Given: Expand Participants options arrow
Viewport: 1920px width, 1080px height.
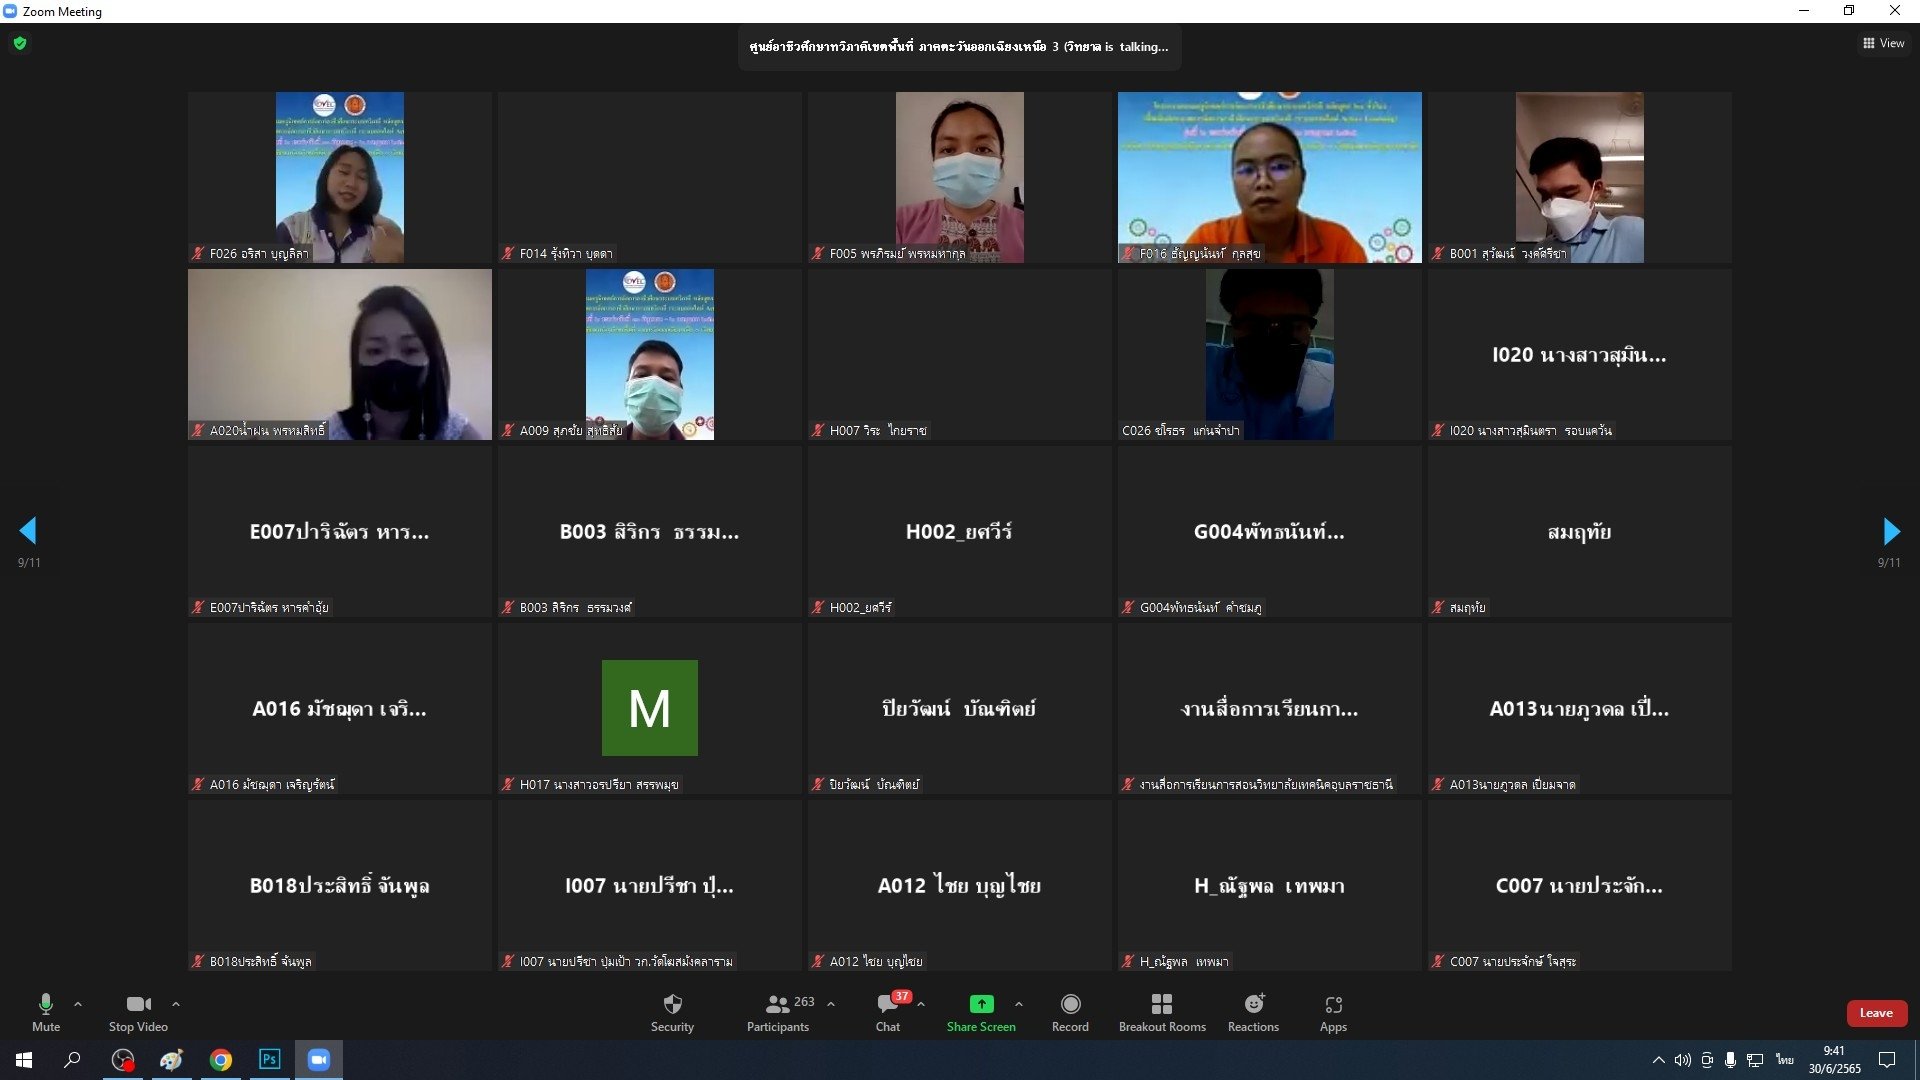Looking at the screenshot, I should (x=831, y=1003).
